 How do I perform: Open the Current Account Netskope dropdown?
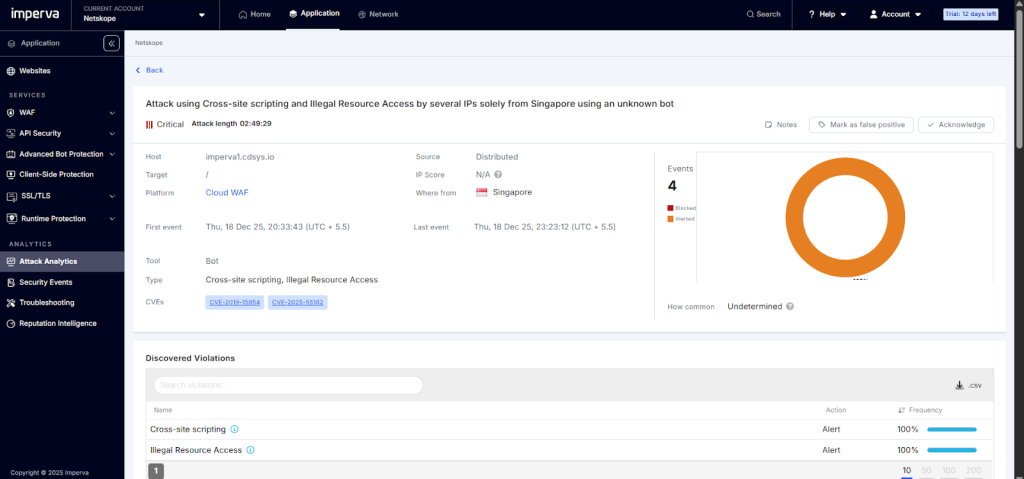point(144,14)
